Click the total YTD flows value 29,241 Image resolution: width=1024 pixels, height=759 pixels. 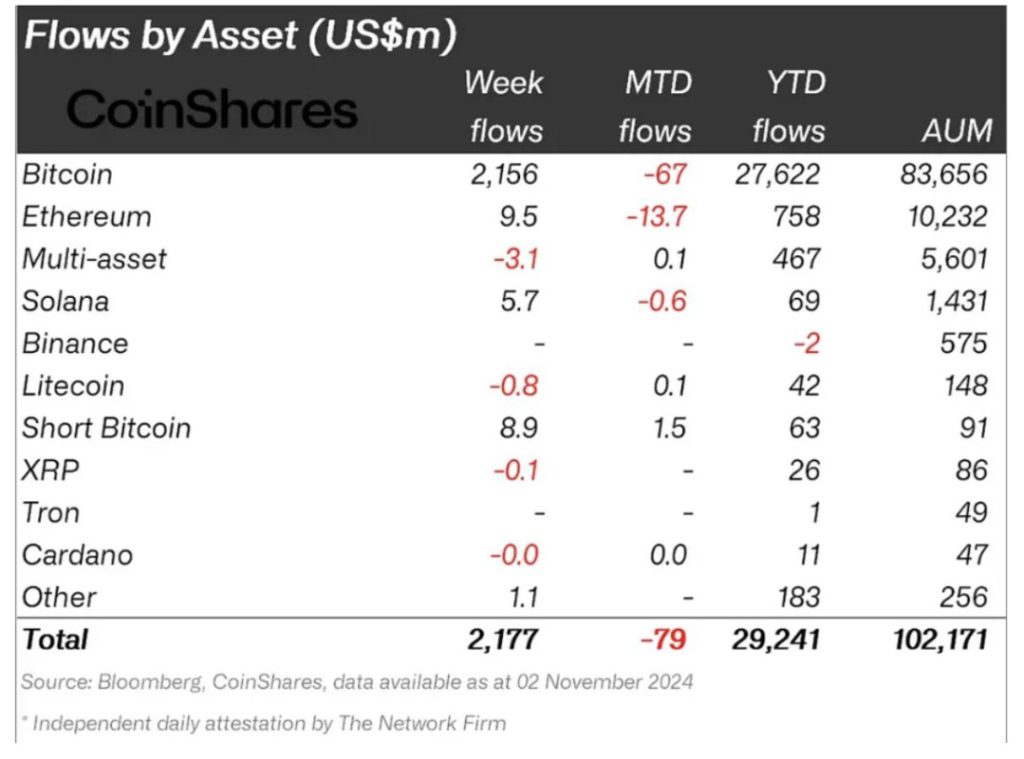coord(778,638)
